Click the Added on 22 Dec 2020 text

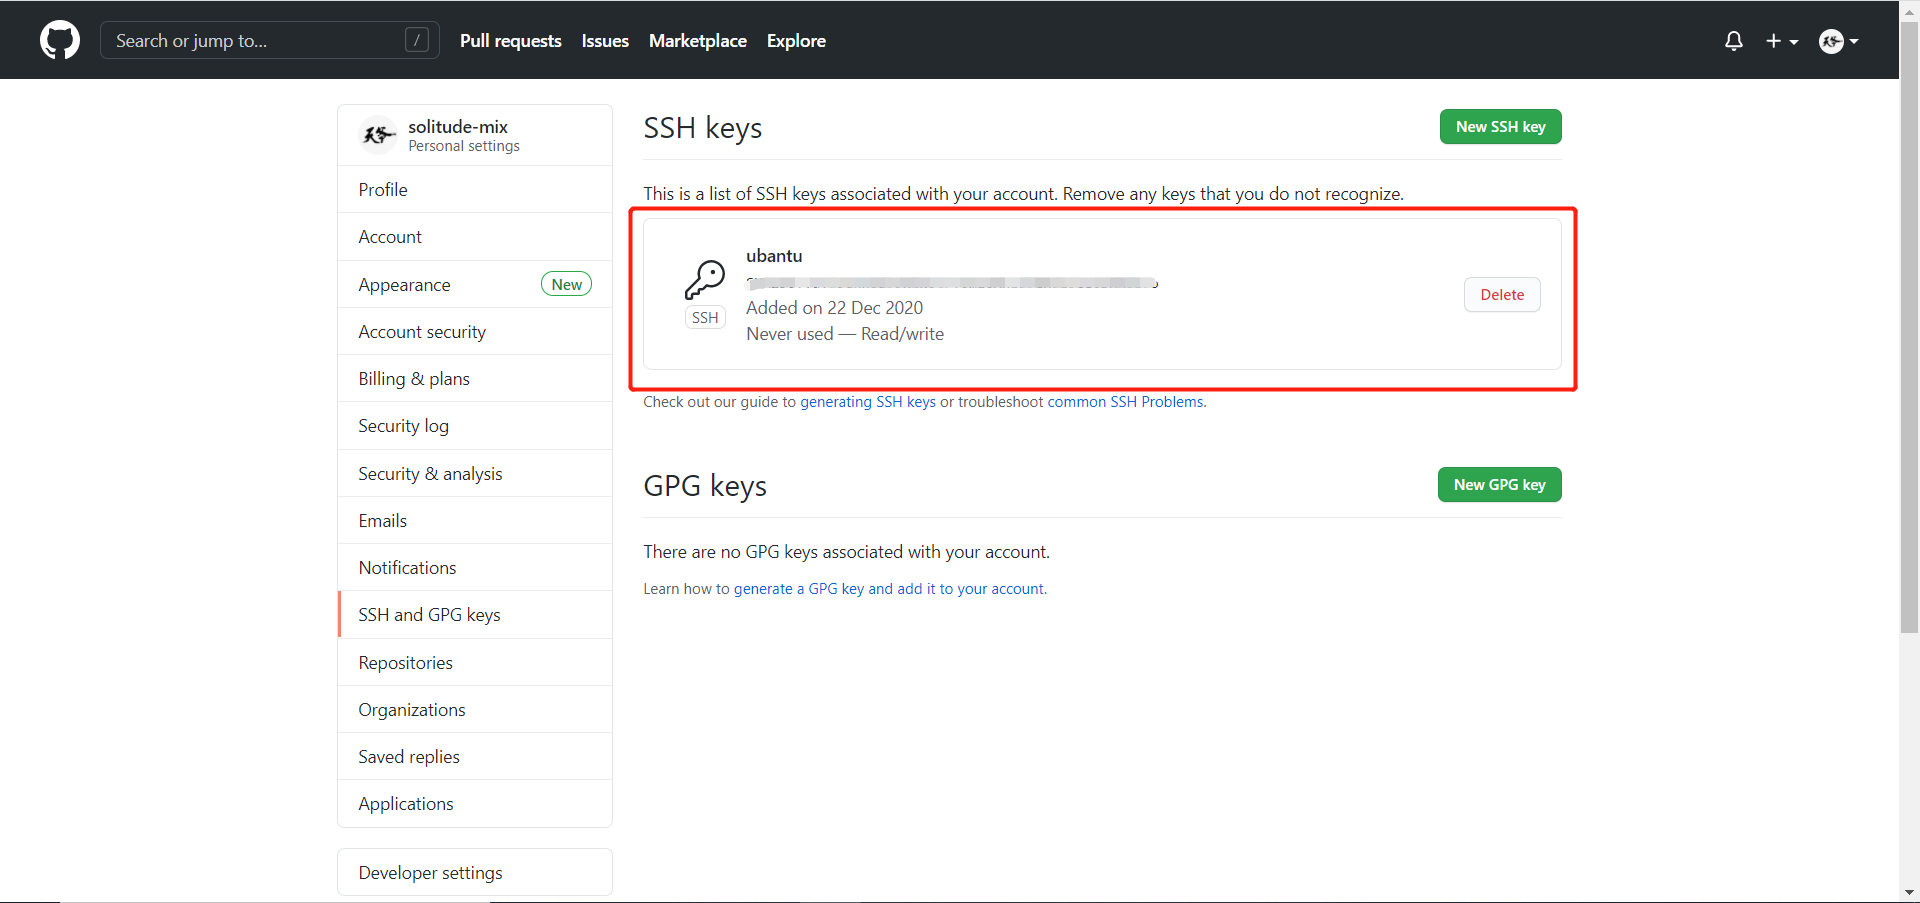coord(834,308)
